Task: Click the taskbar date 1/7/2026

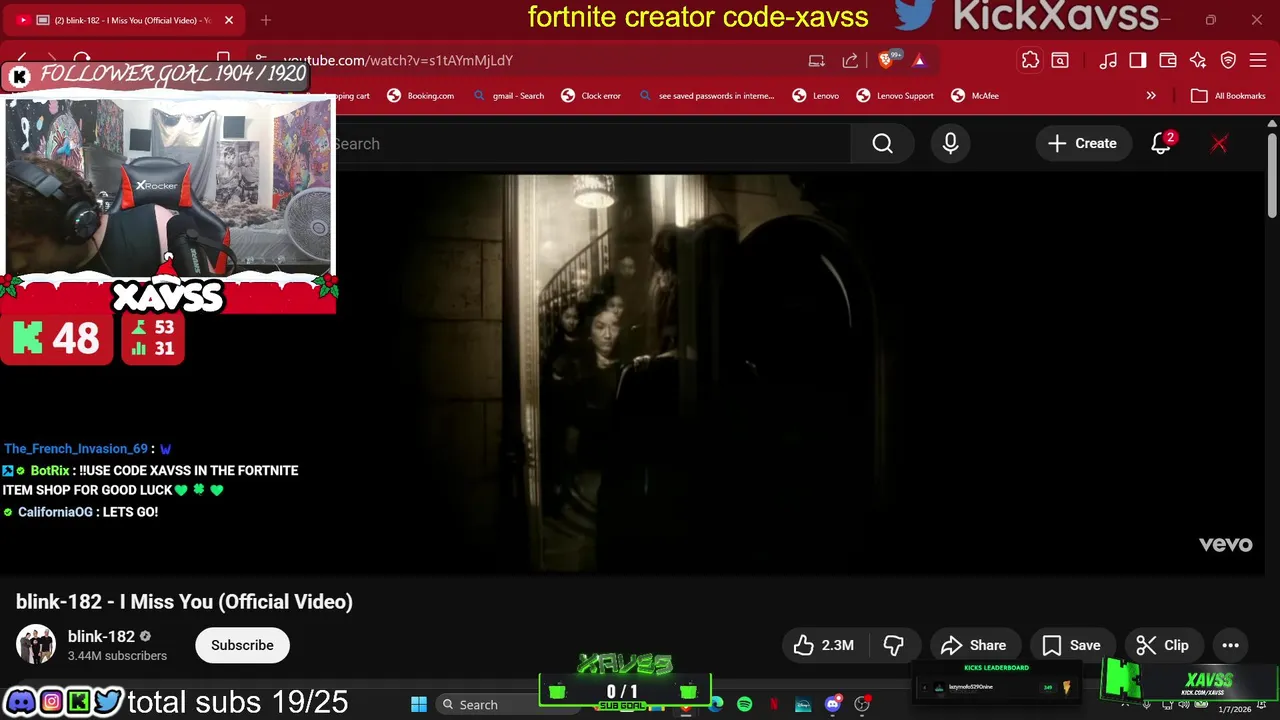Action: pos(1234,709)
